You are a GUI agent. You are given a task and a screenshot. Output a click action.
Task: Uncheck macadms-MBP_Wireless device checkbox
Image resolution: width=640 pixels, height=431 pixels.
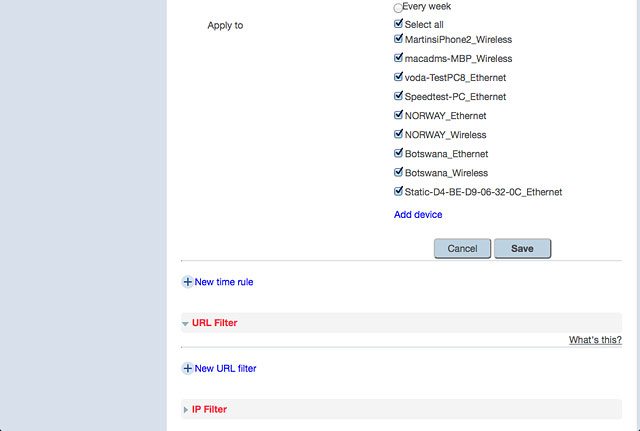398,58
